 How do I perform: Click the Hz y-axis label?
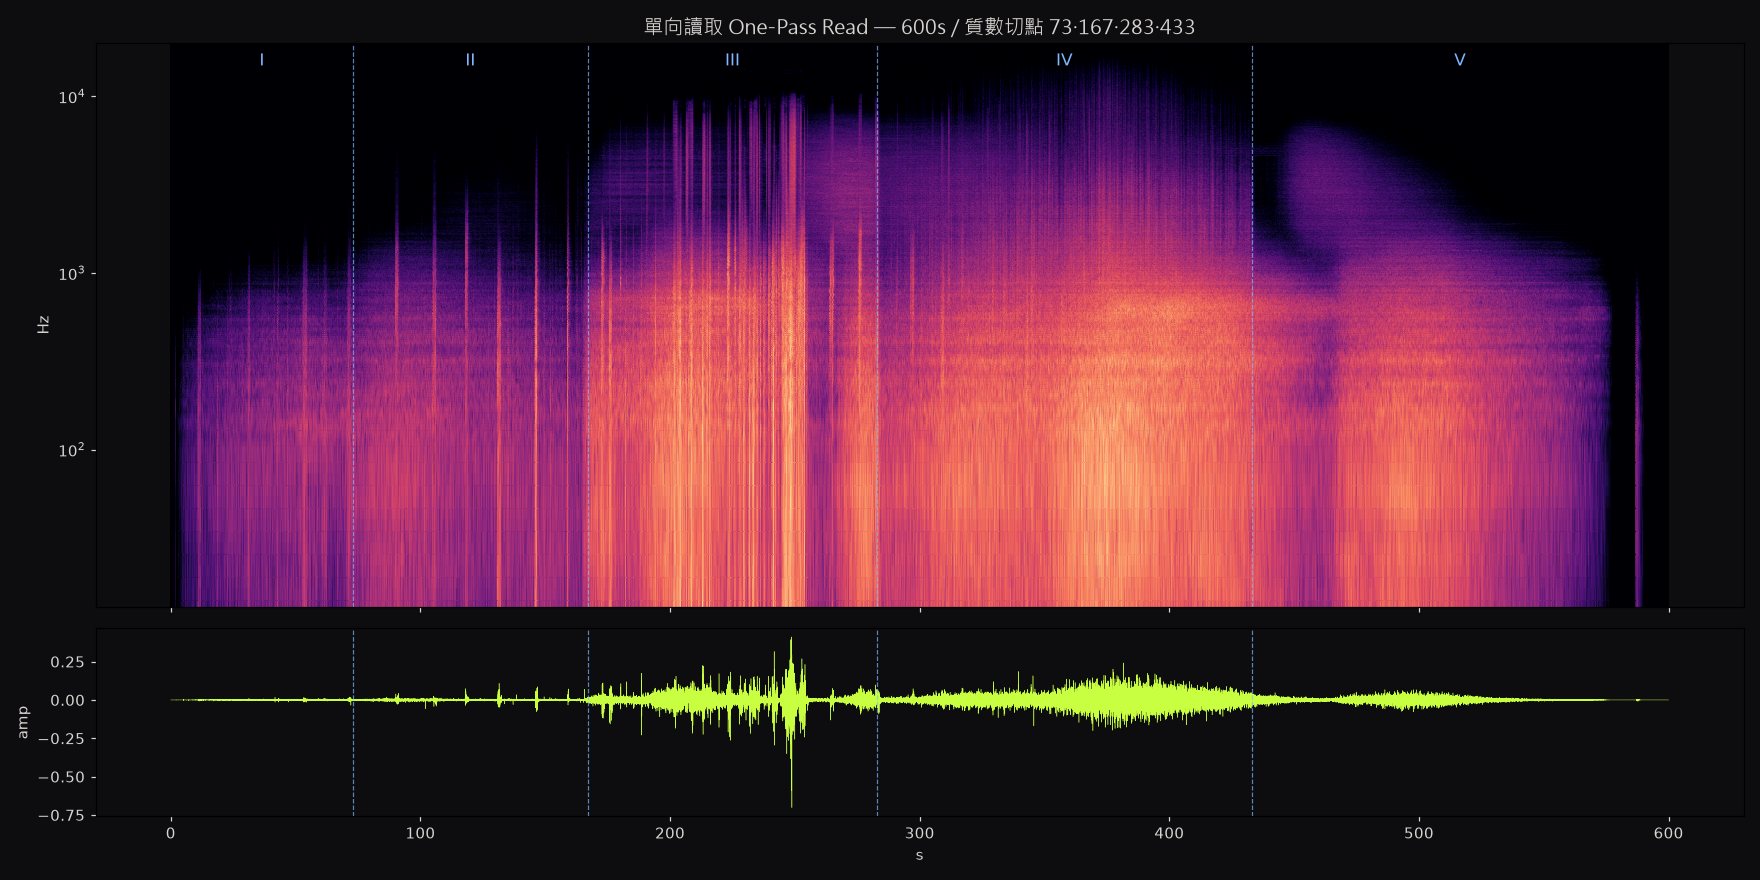(x=43, y=325)
